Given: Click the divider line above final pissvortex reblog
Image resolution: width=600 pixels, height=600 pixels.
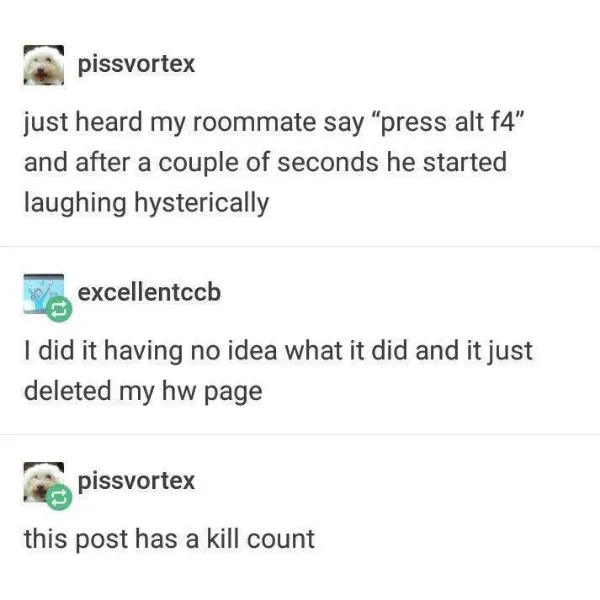Looking at the screenshot, I should point(300,435).
